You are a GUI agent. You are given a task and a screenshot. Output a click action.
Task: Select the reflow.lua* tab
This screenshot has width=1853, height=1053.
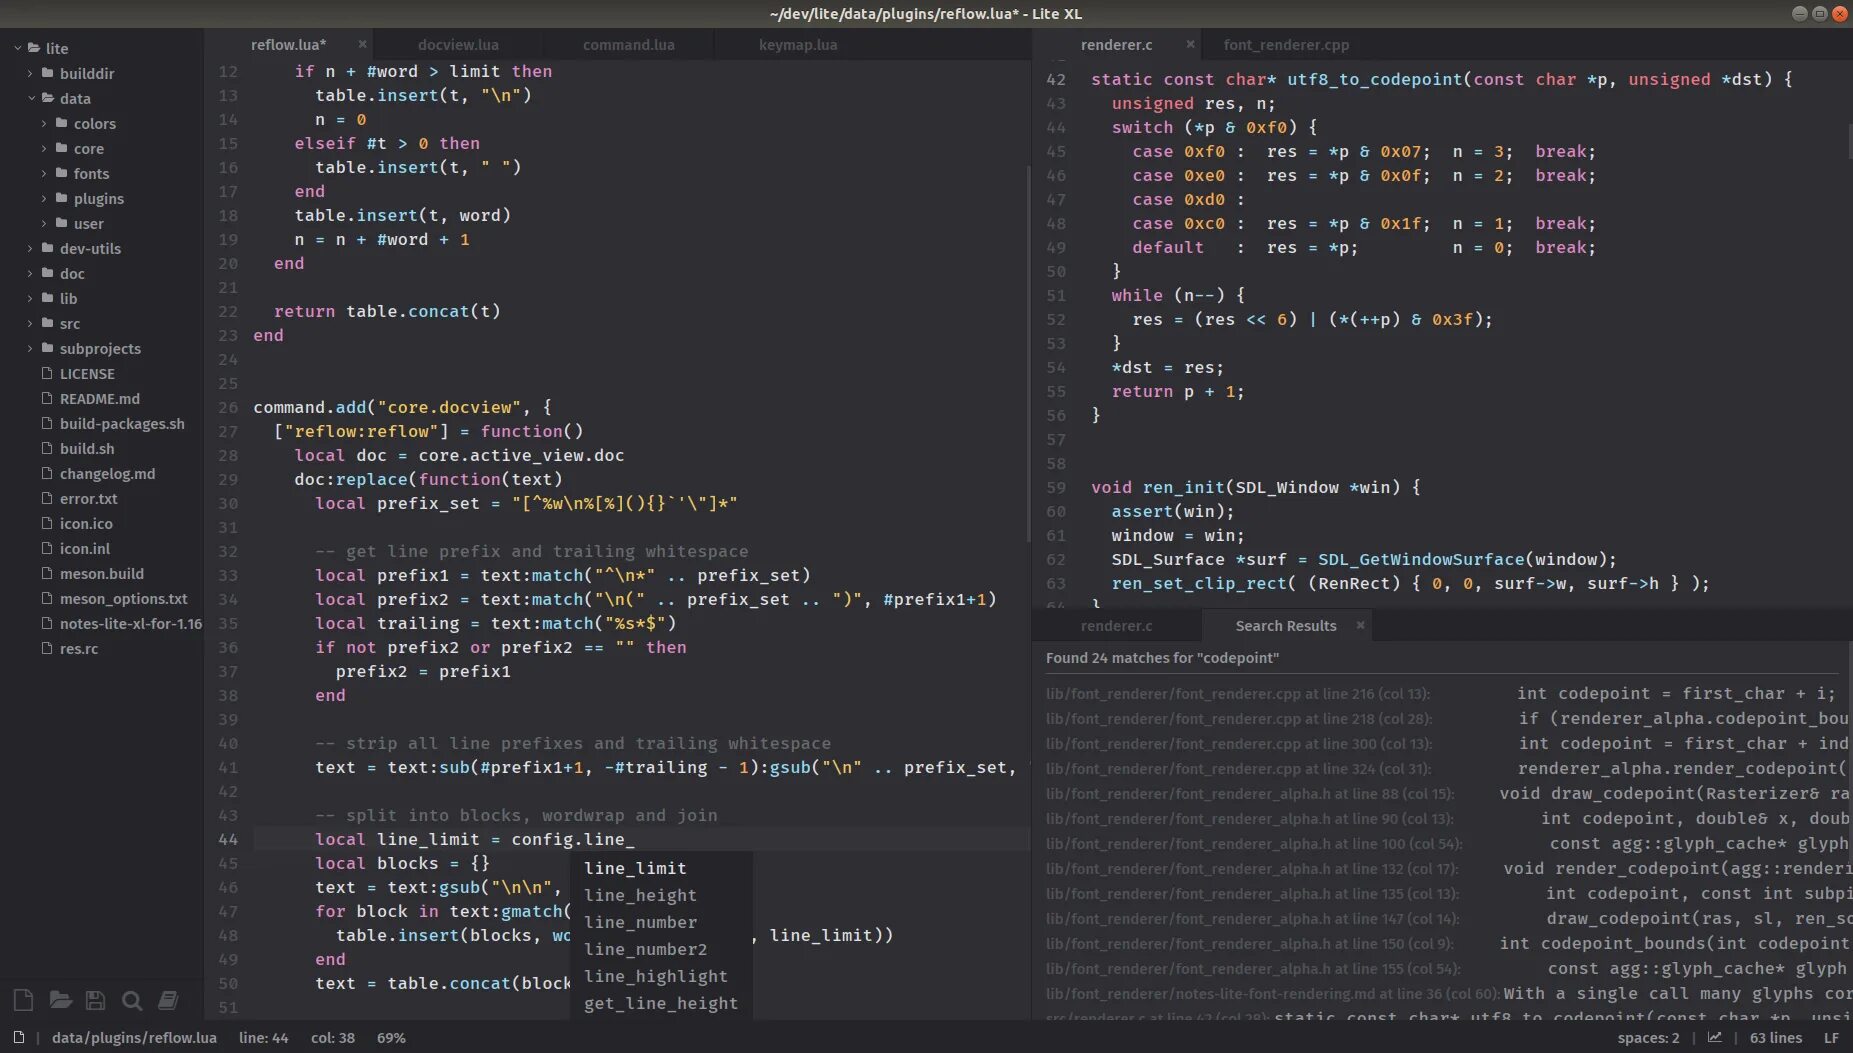tap(288, 44)
